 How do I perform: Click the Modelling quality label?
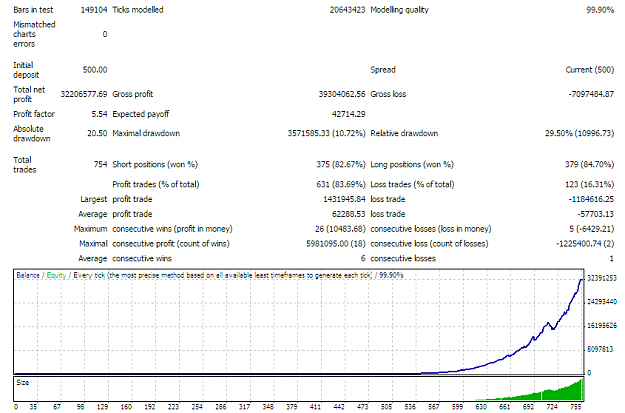click(x=399, y=10)
